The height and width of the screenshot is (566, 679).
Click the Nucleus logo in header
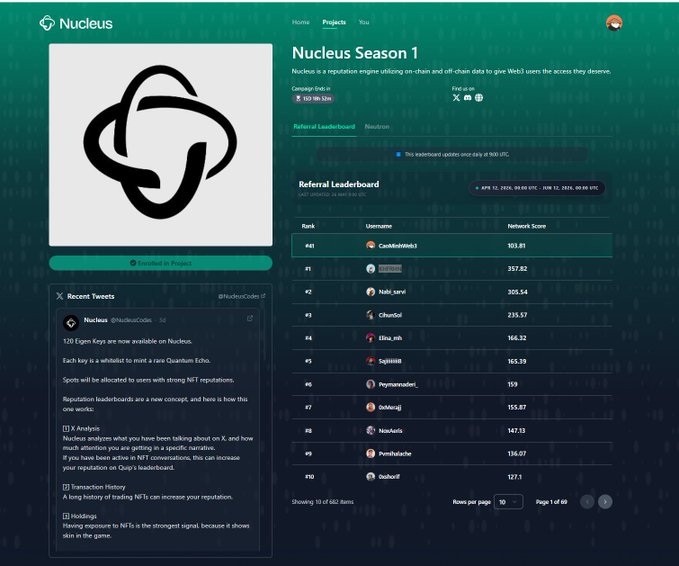[x=76, y=23]
